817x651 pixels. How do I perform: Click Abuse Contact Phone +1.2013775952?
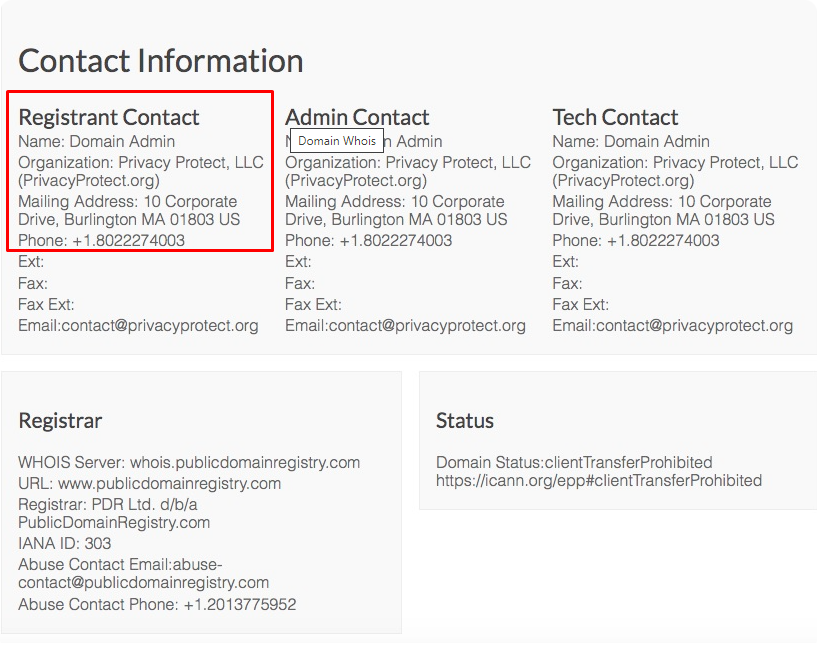coord(157,605)
